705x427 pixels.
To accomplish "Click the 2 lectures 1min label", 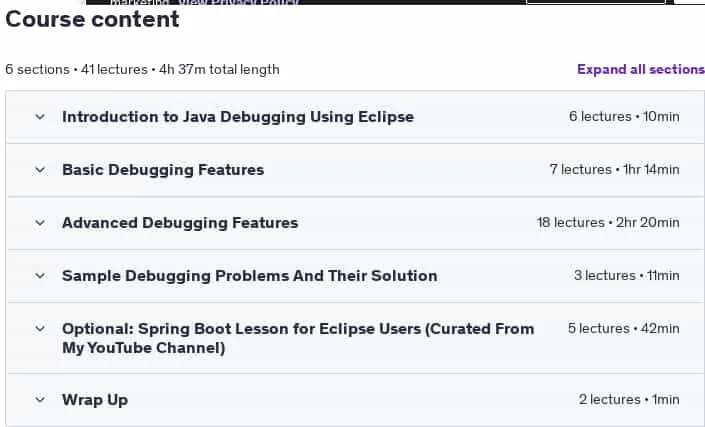I will 629,400.
